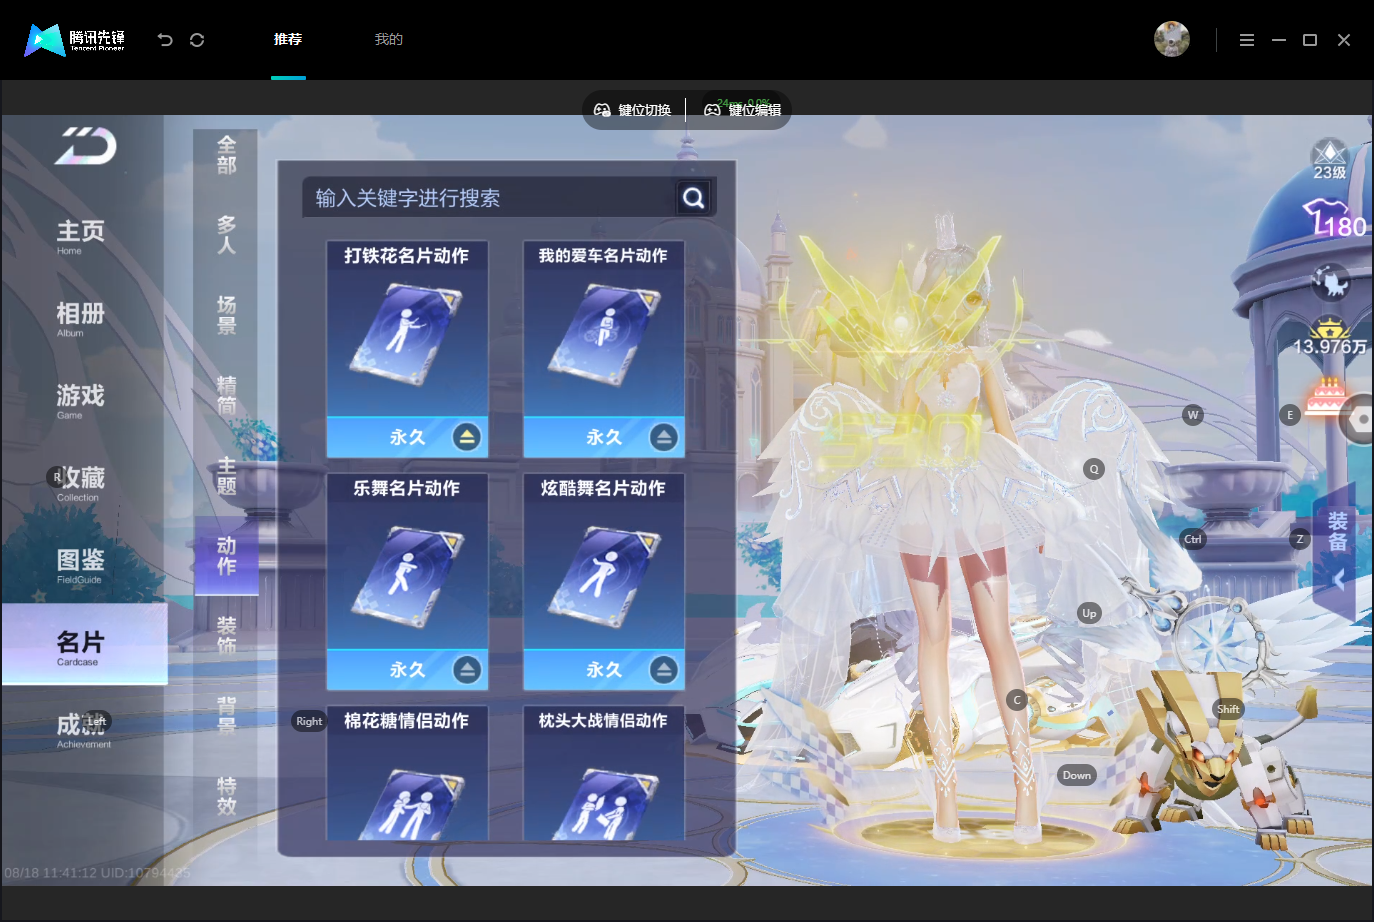
Task: Open 相册 Album section
Action: pyautogui.click(x=80, y=318)
